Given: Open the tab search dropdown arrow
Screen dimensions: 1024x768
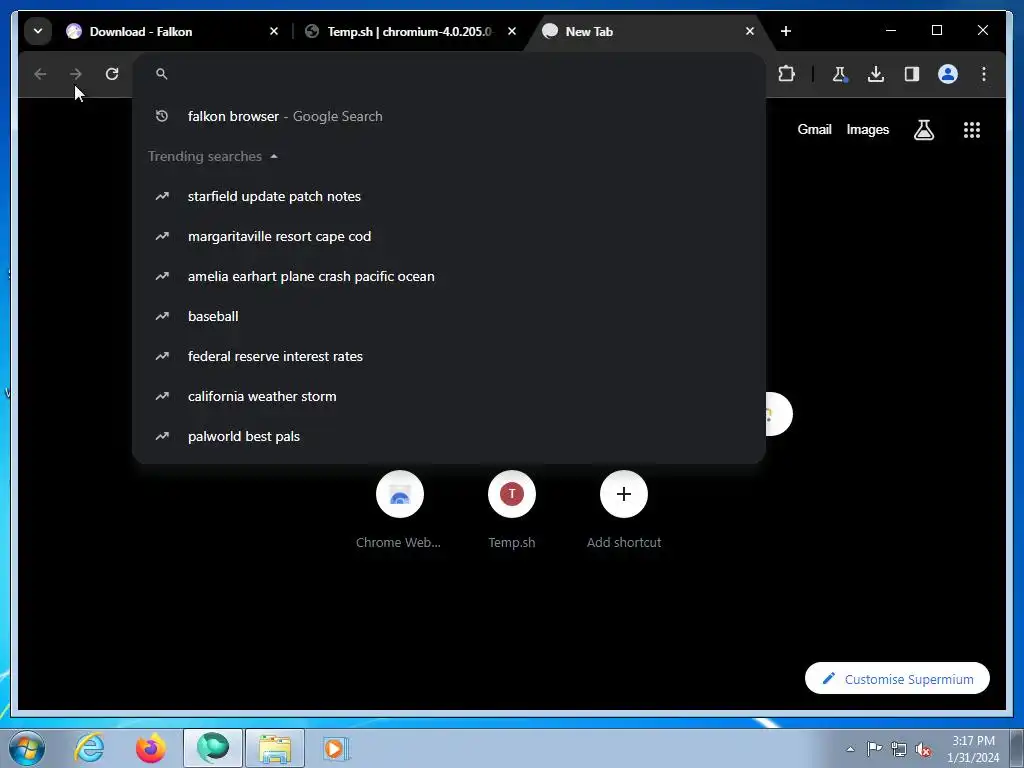Looking at the screenshot, I should pos(38,31).
